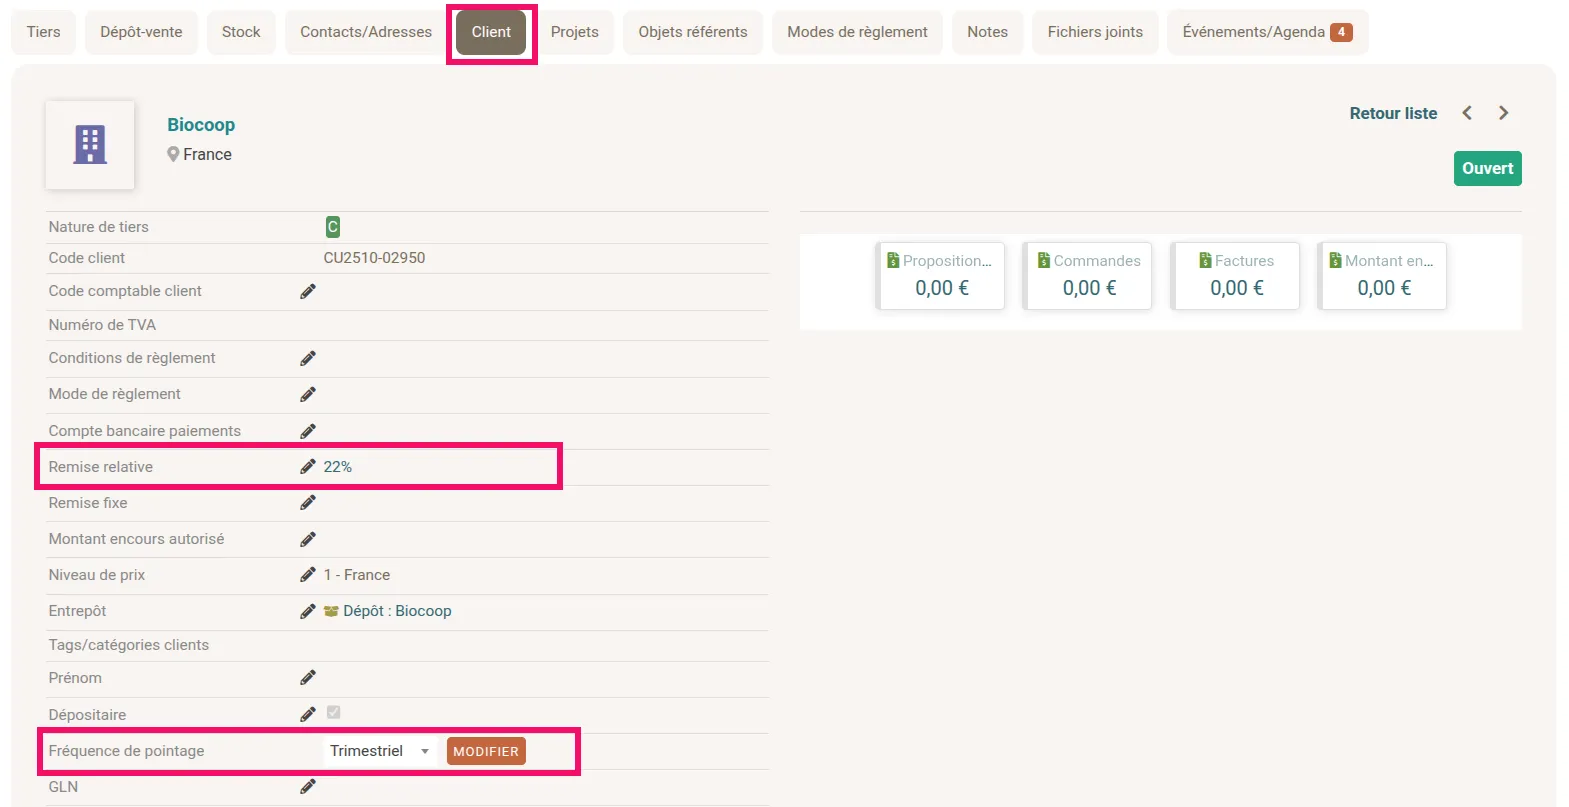Click pencil icon beside GLN

click(308, 787)
